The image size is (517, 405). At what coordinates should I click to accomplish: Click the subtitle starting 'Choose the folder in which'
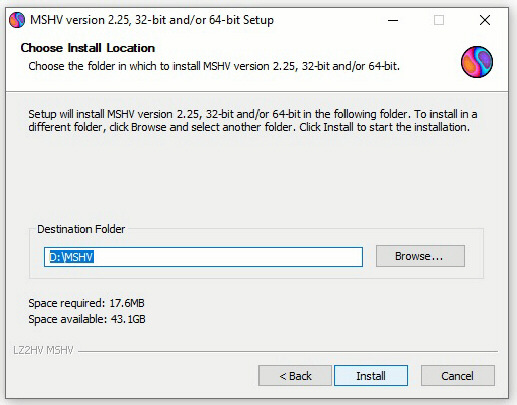[214, 66]
